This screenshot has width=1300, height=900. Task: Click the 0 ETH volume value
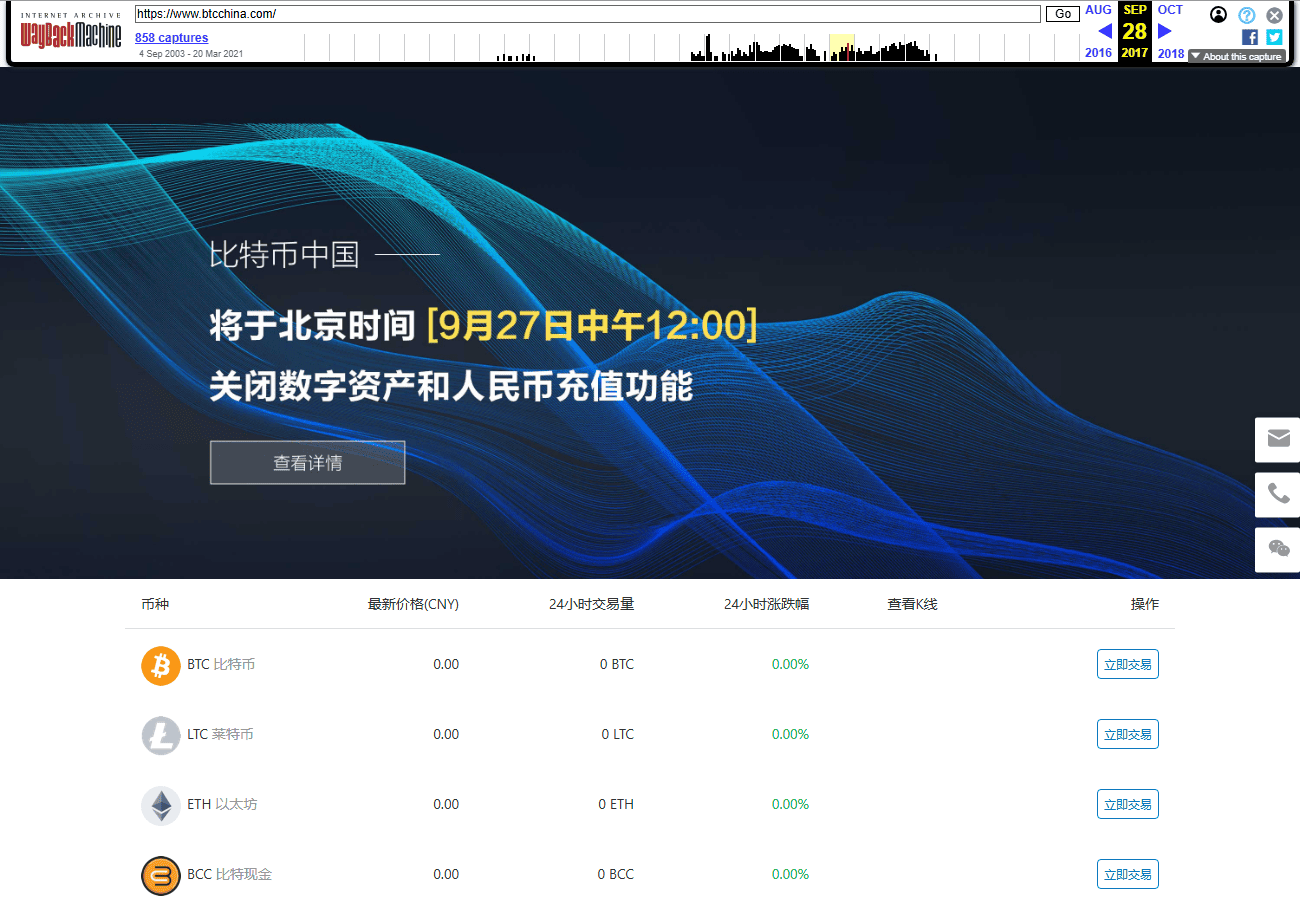point(616,804)
